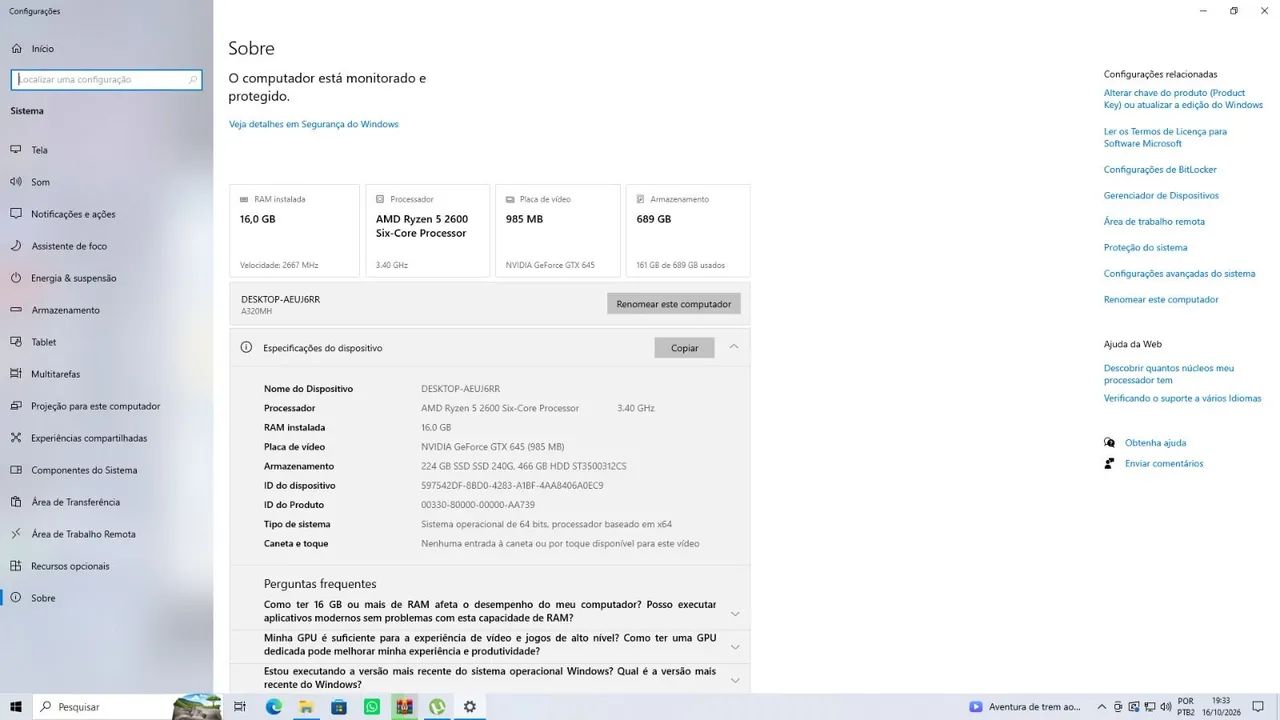Click the Localizar uma configuração search field
This screenshot has width=1280, height=720.
click(106, 79)
